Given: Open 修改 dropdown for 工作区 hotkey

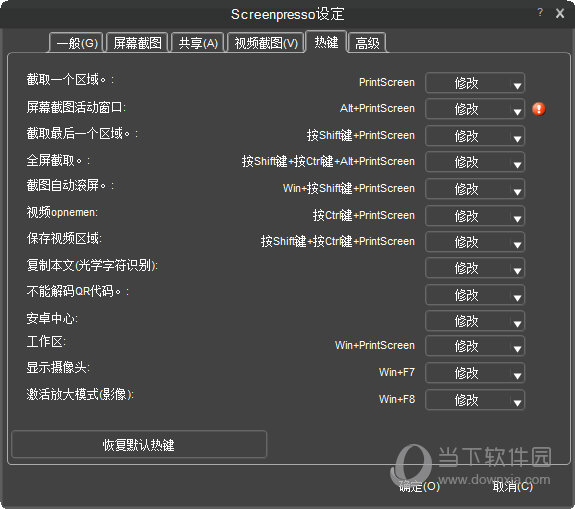Looking at the screenshot, I should click(475, 346).
